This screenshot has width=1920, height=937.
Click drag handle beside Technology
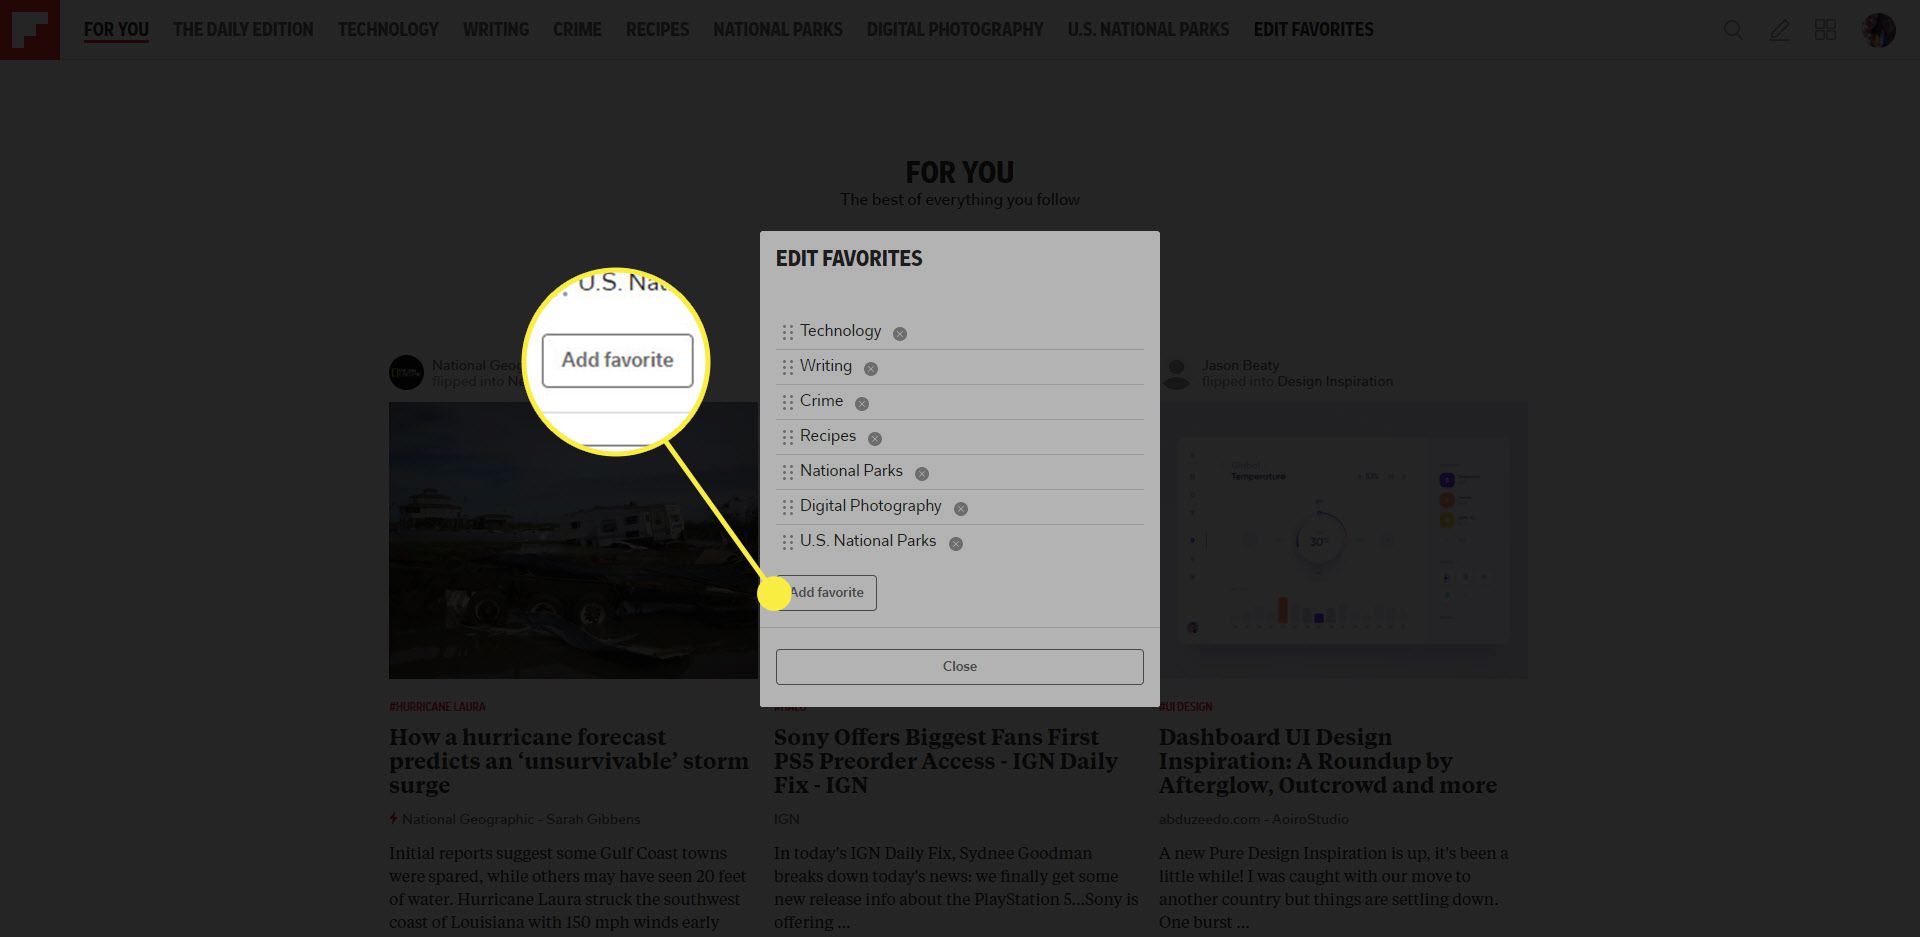point(788,332)
